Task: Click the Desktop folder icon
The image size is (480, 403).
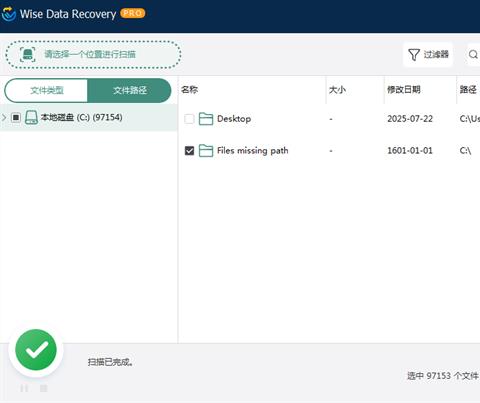Action: click(x=206, y=119)
